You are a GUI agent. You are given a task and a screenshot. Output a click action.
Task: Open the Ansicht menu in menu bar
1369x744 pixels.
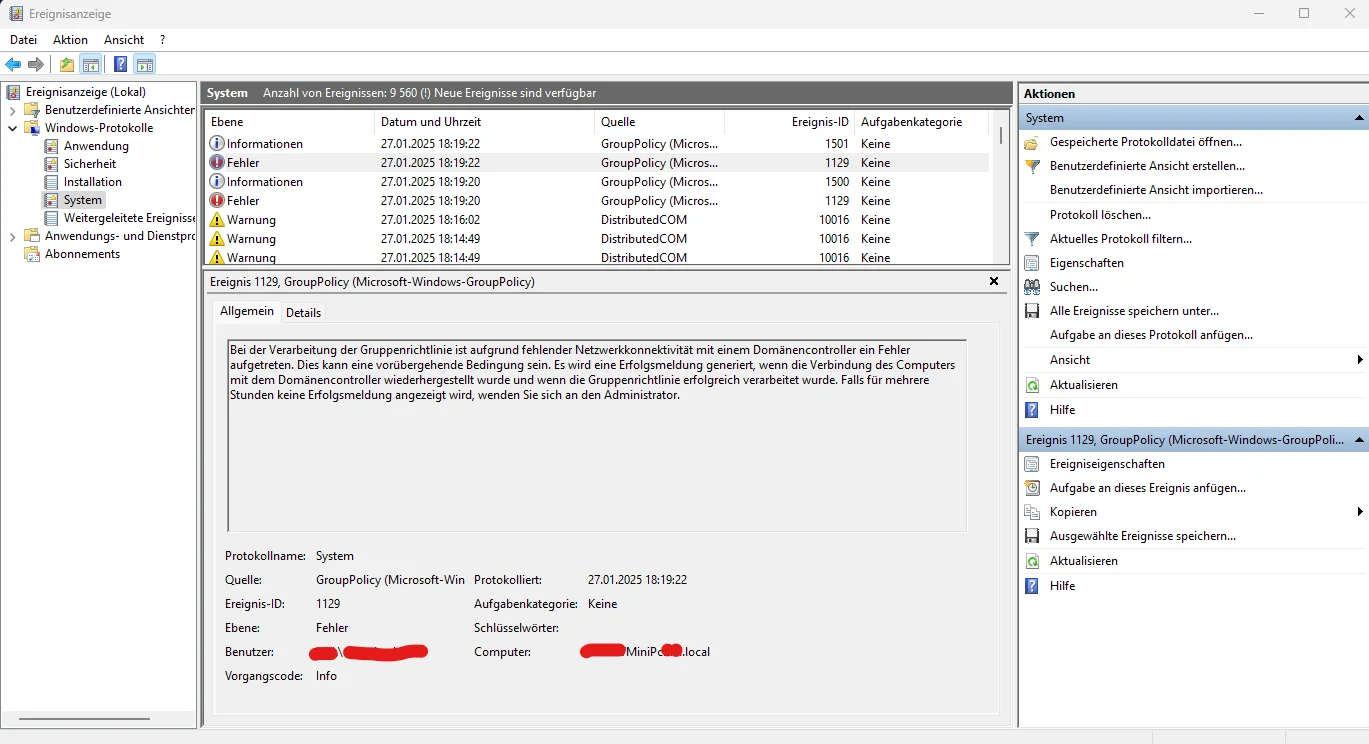tap(124, 40)
